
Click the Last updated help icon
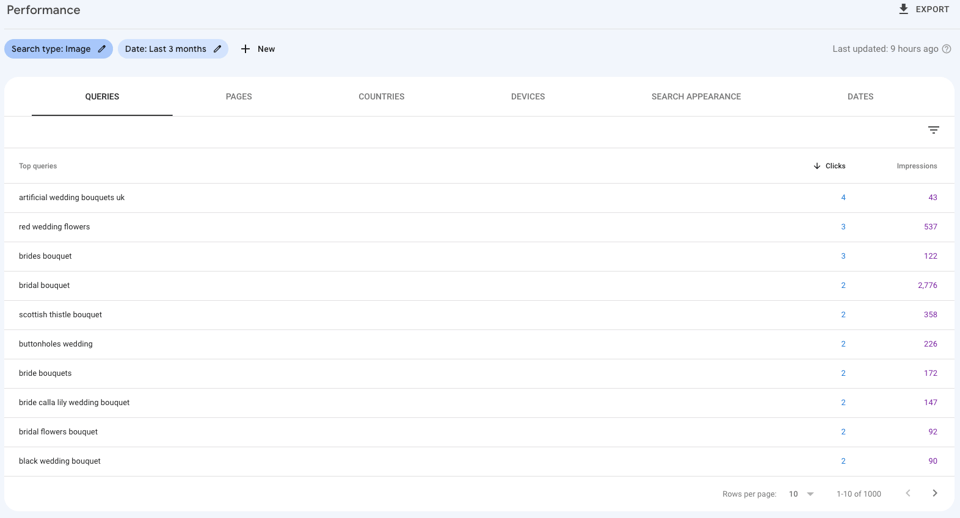tap(947, 49)
